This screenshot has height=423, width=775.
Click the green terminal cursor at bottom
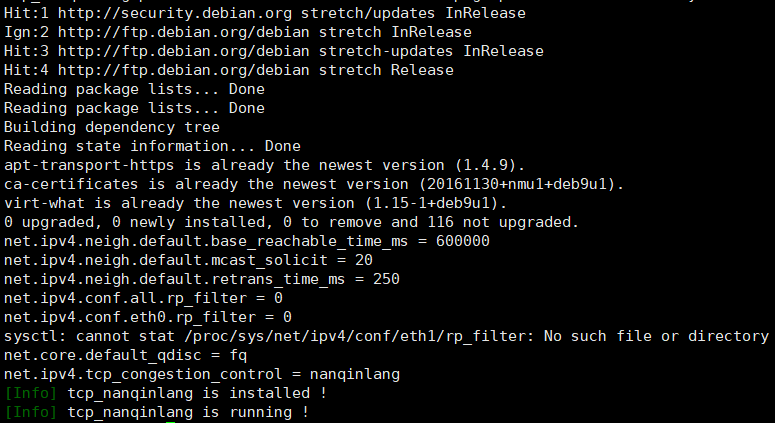coord(171,422)
